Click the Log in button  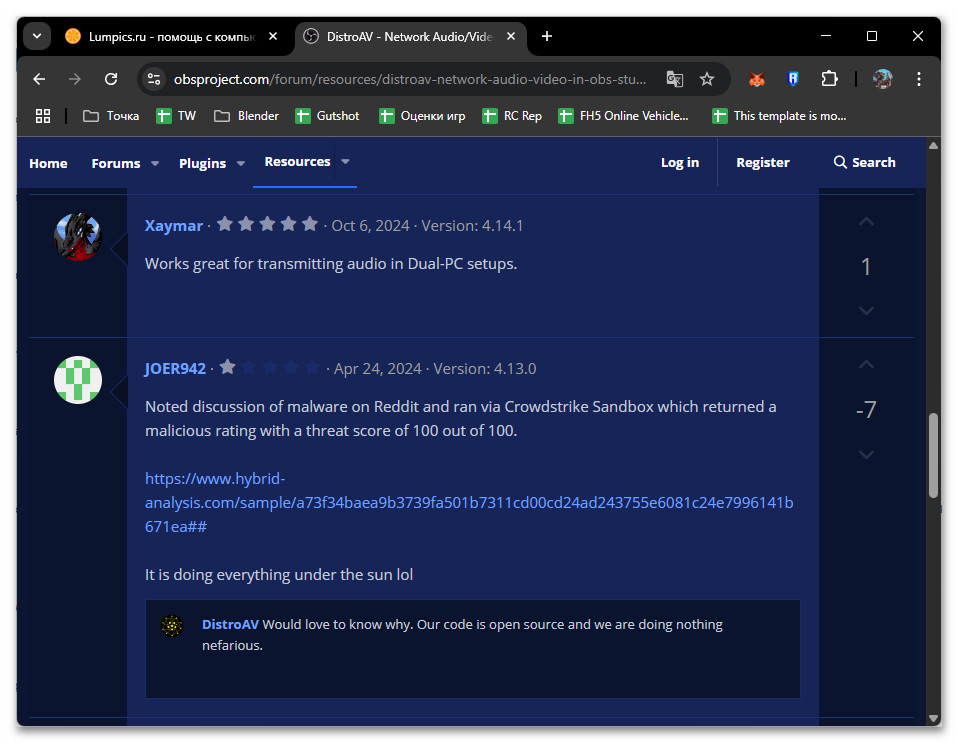click(680, 163)
